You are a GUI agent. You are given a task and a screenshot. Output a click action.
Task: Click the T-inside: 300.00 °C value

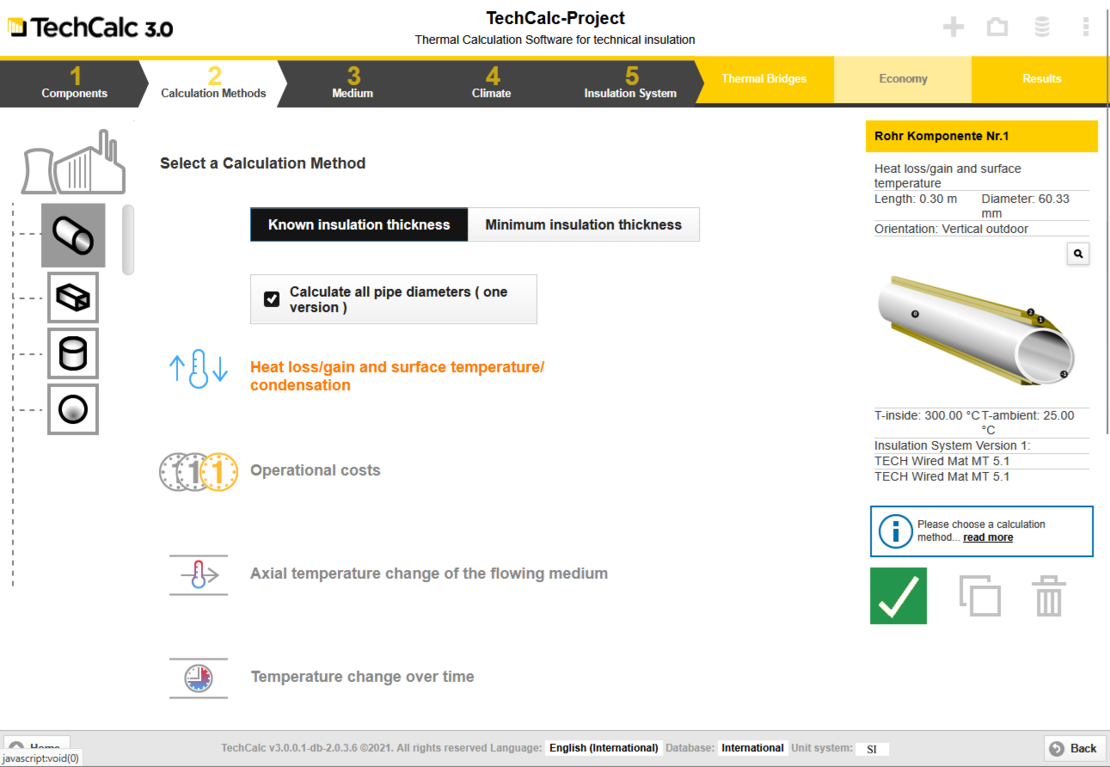click(x=927, y=416)
